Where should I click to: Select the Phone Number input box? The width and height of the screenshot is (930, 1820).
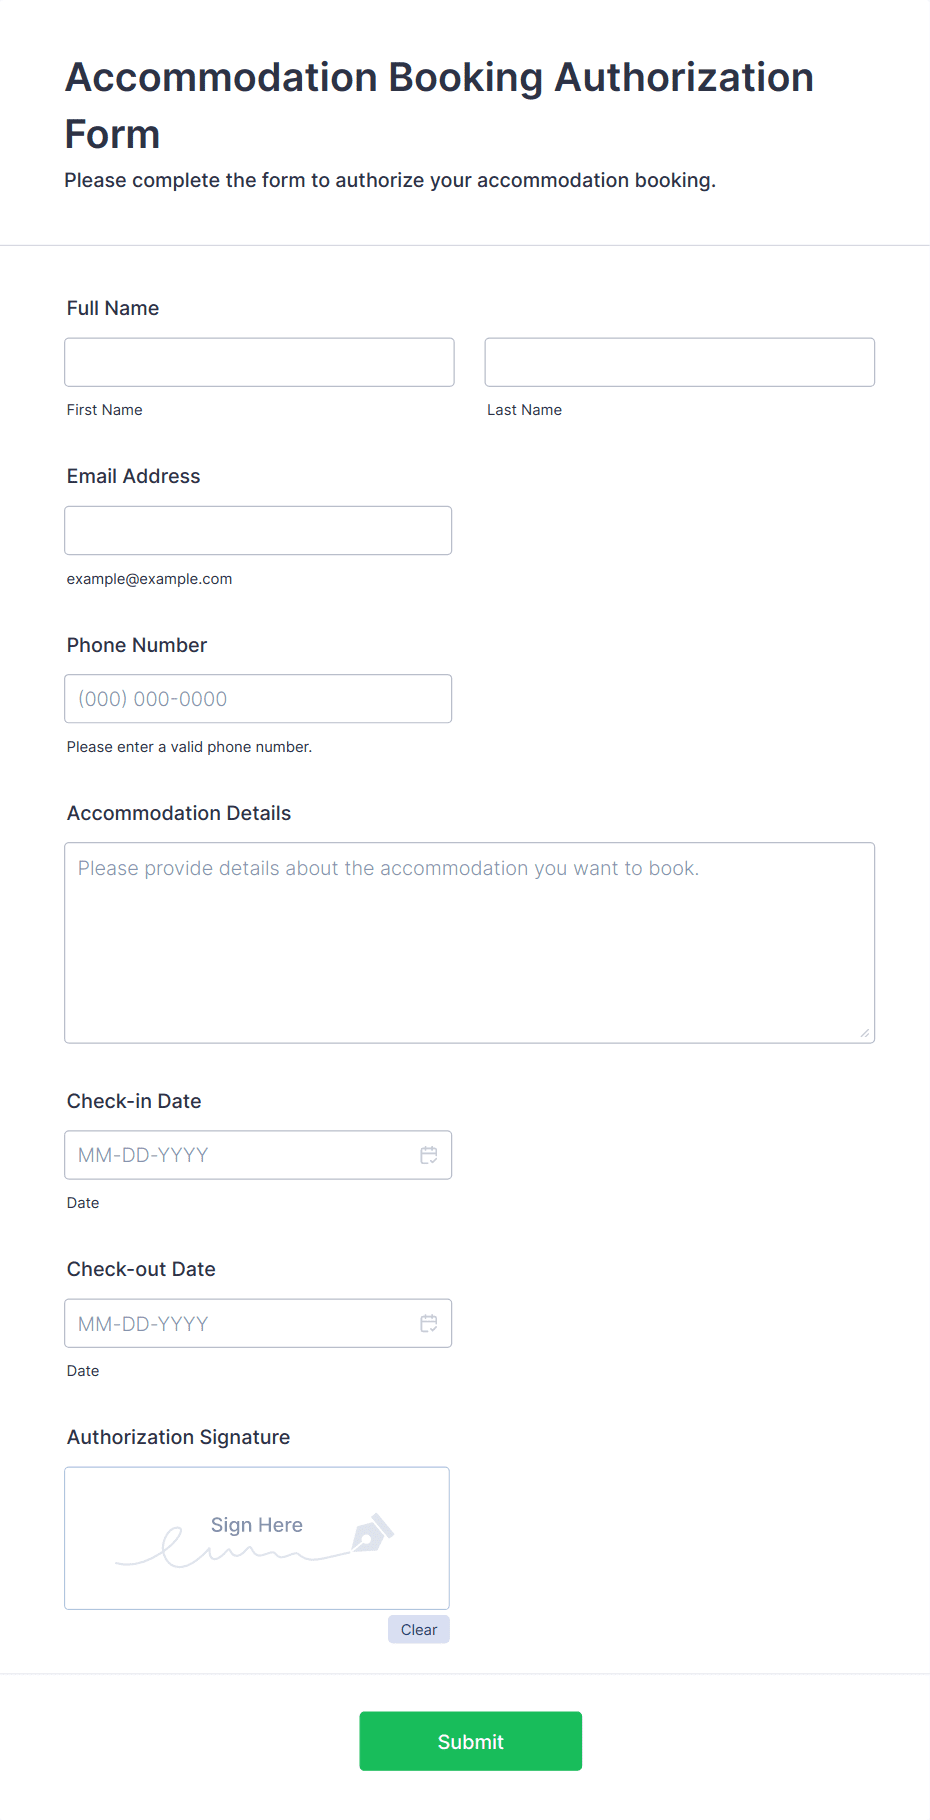tap(258, 699)
